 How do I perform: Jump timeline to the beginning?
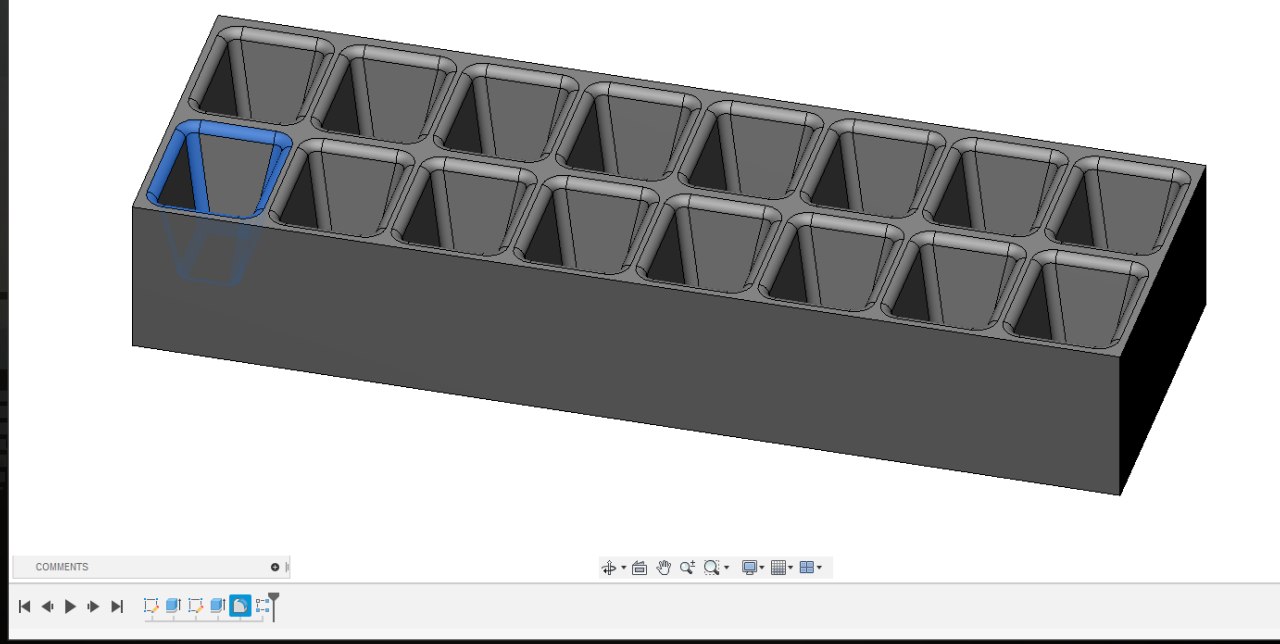point(25,606)
